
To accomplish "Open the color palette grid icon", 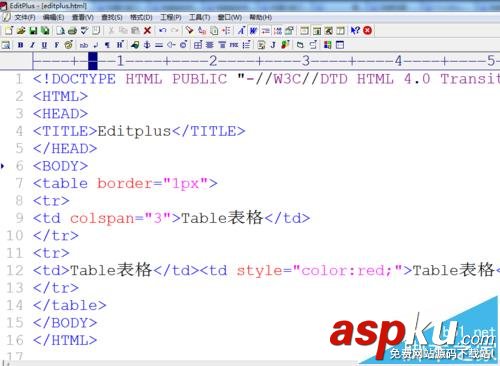I will click(x=328, y=45).
